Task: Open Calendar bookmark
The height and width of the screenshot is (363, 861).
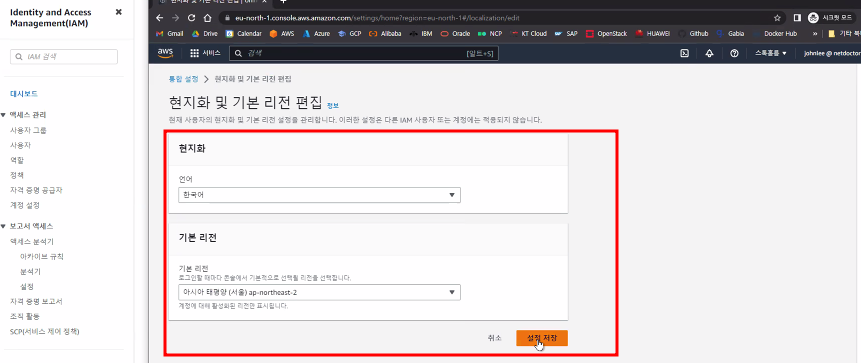Action: (243, 33)
